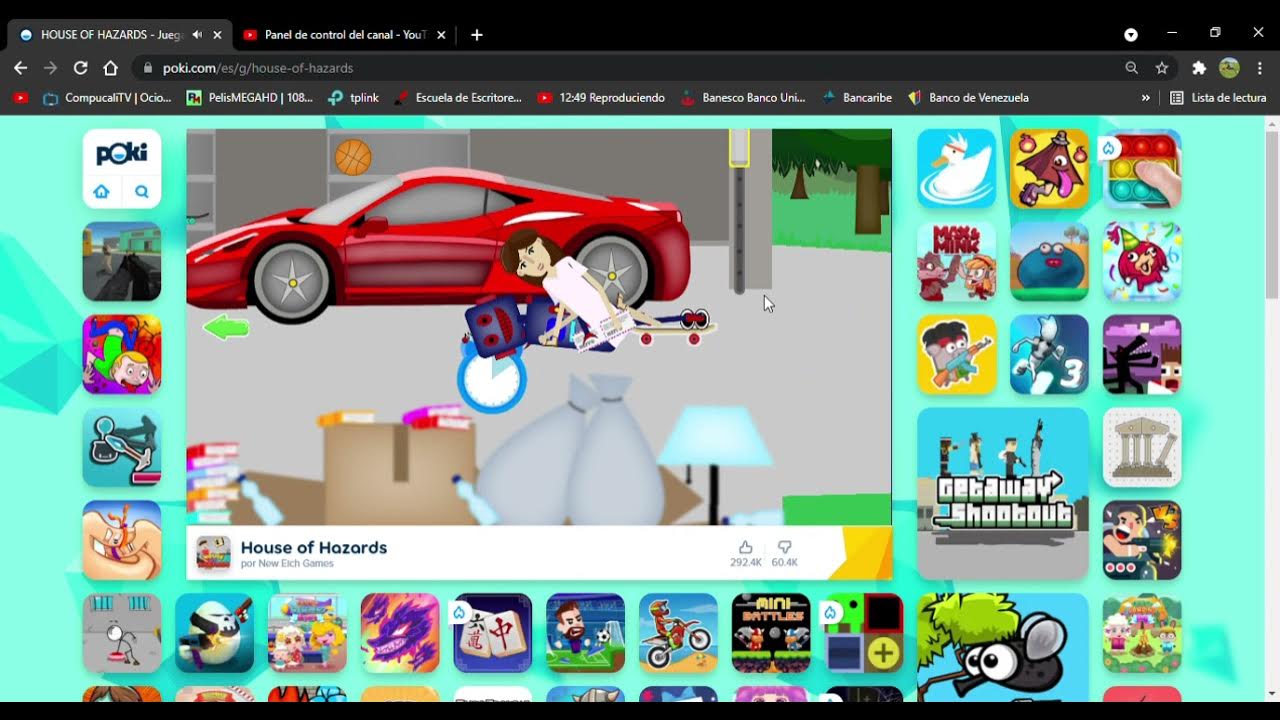Screen dimensions: 1280x720
Task: Open the stickman prison escape thumbnail
Action: pos(122,633)
